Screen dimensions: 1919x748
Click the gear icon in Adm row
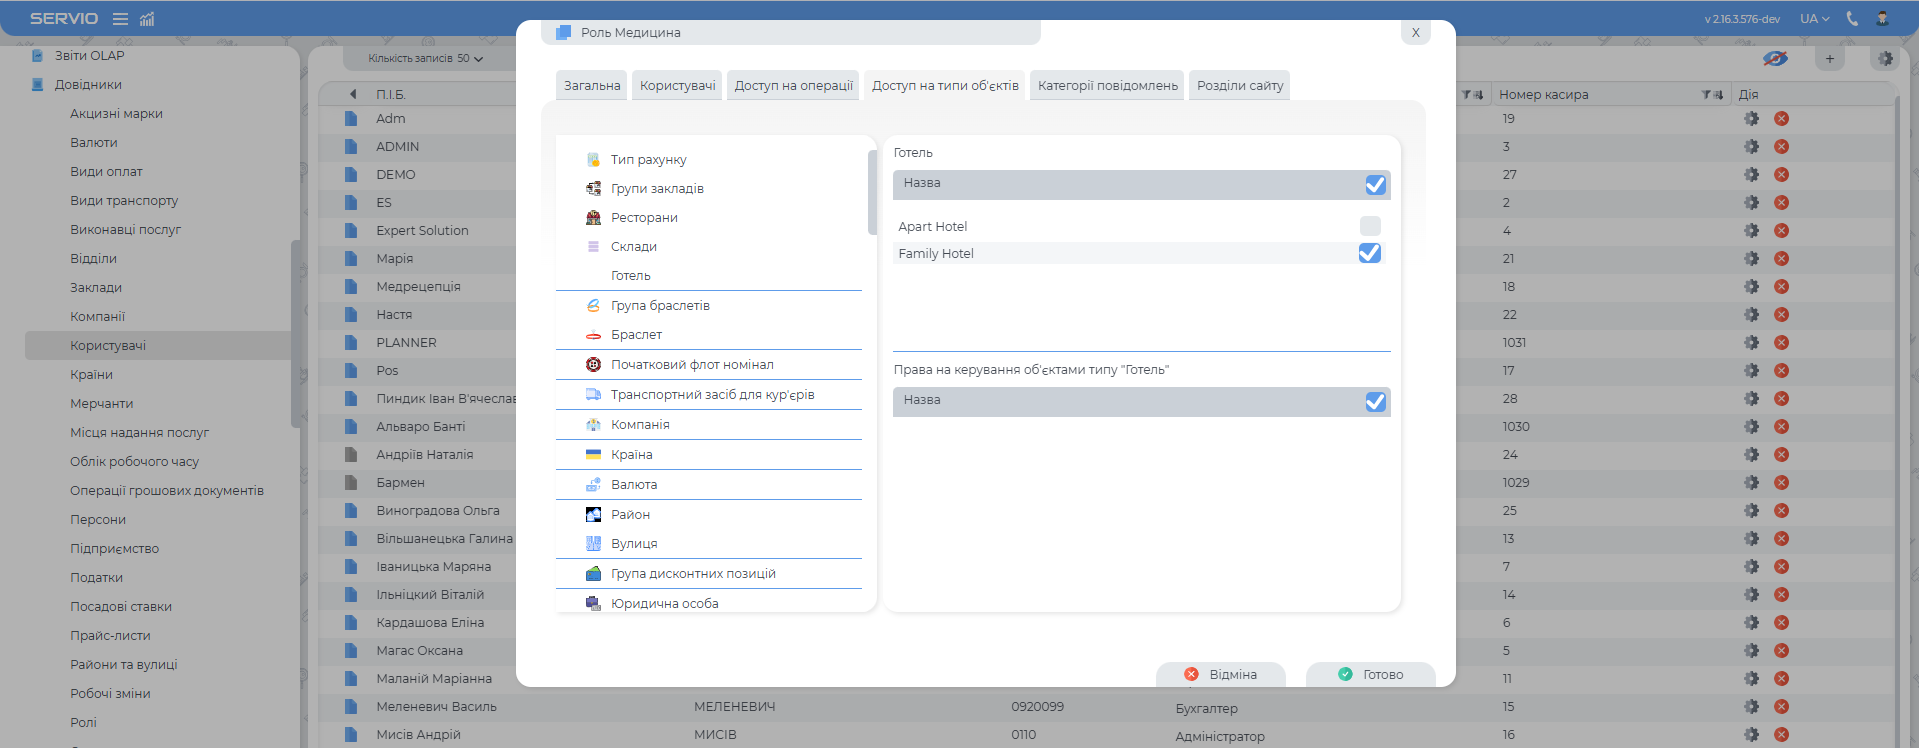coord(1751,118)
